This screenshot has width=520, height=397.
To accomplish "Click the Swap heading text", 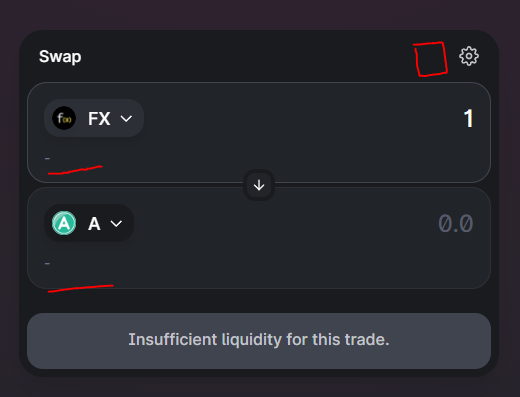I will point(60,56).
